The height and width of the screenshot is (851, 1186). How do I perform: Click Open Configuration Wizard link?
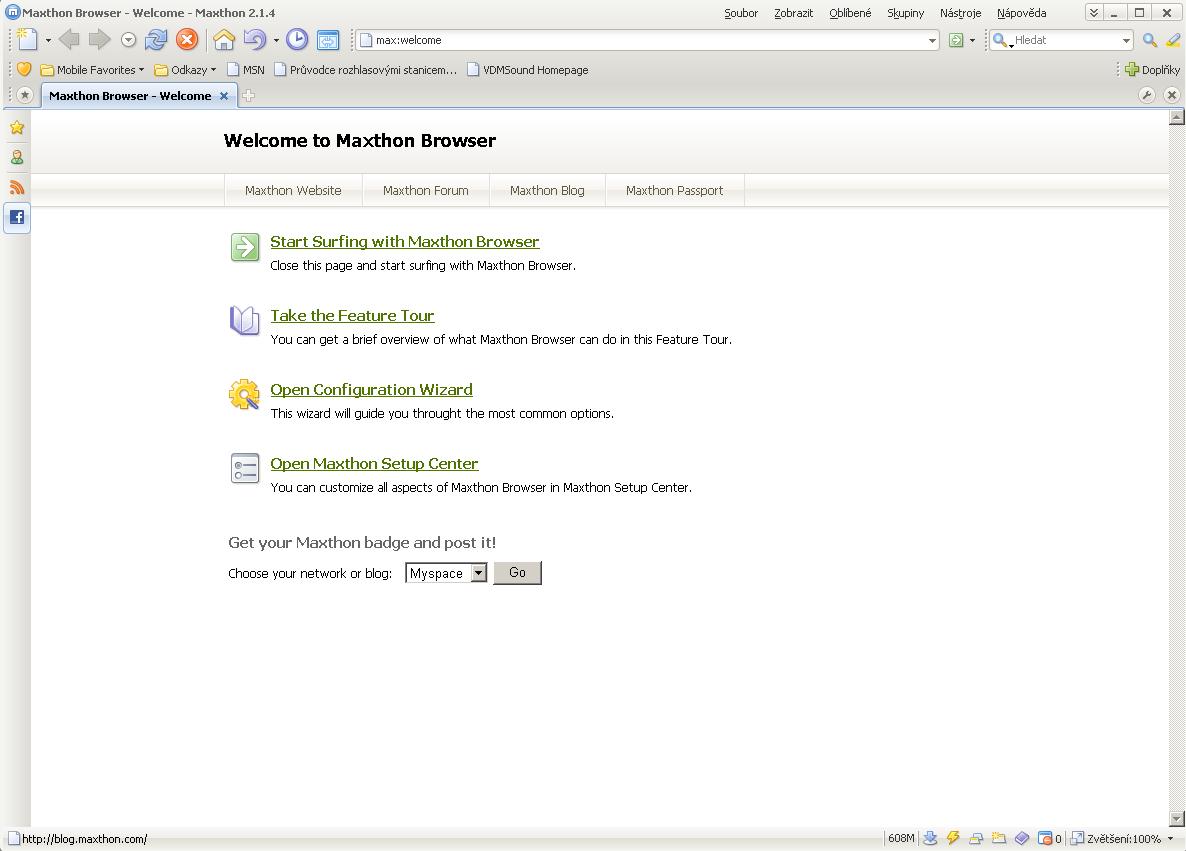click(371, 390)
